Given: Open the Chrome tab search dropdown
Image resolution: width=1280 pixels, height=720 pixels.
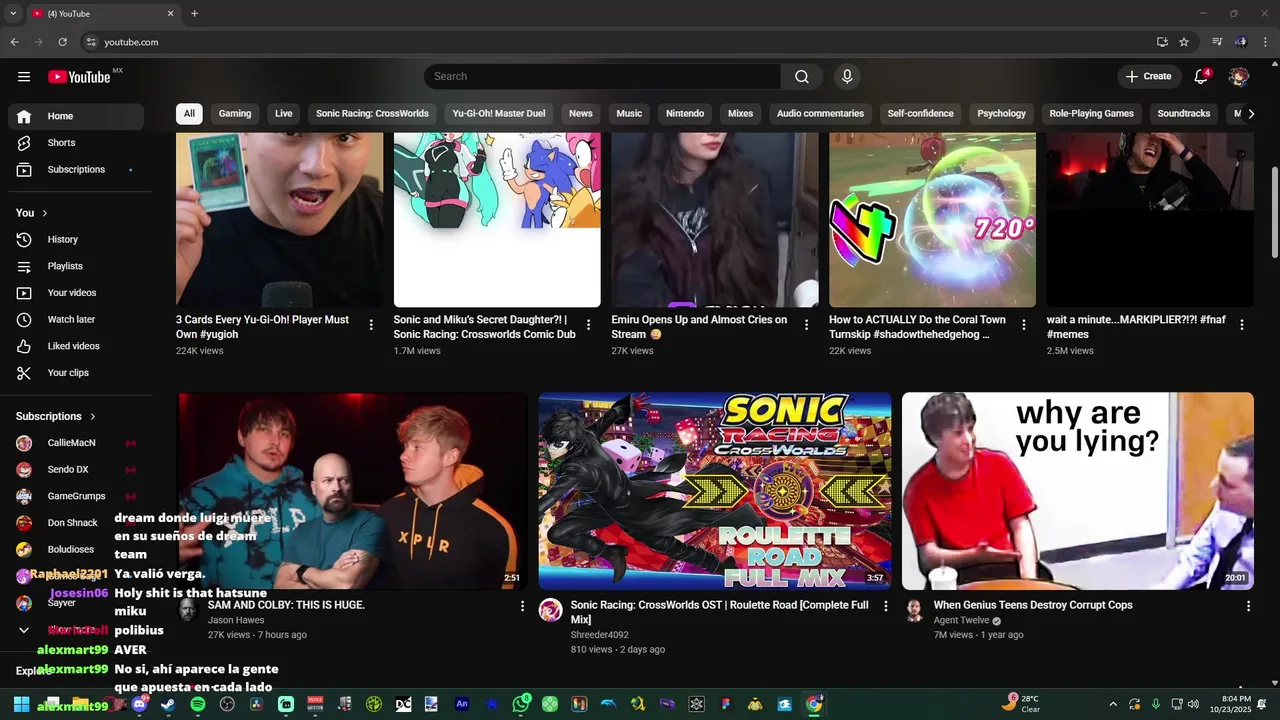Looking at the screenshot, I should pyautogui.click(x=13, y=13).
